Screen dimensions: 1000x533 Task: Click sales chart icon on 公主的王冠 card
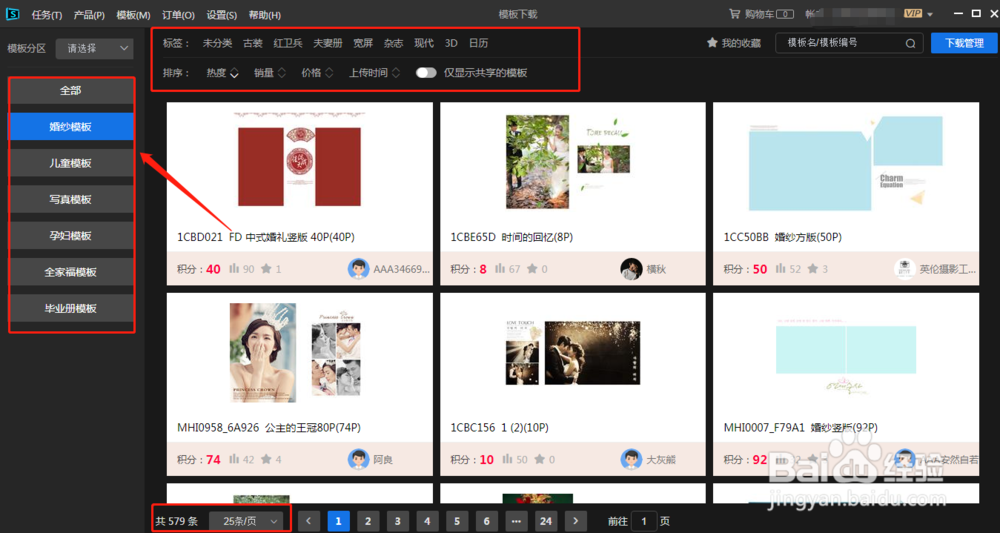tap(233, 459)
